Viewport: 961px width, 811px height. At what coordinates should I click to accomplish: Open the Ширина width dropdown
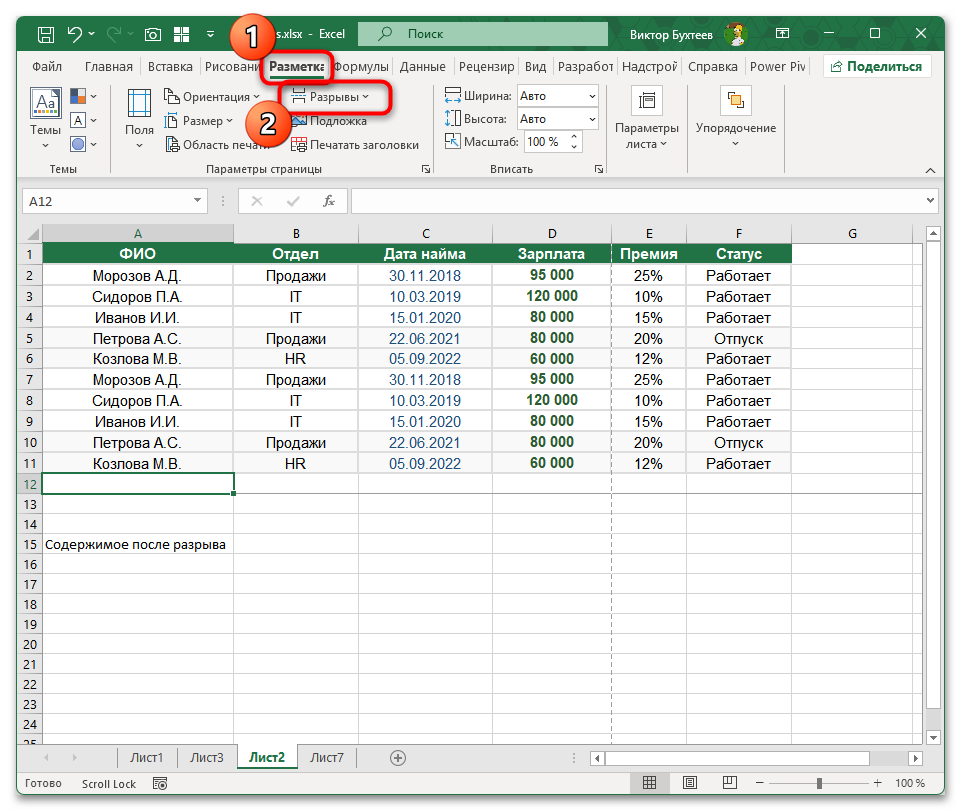tap(592, 96)
